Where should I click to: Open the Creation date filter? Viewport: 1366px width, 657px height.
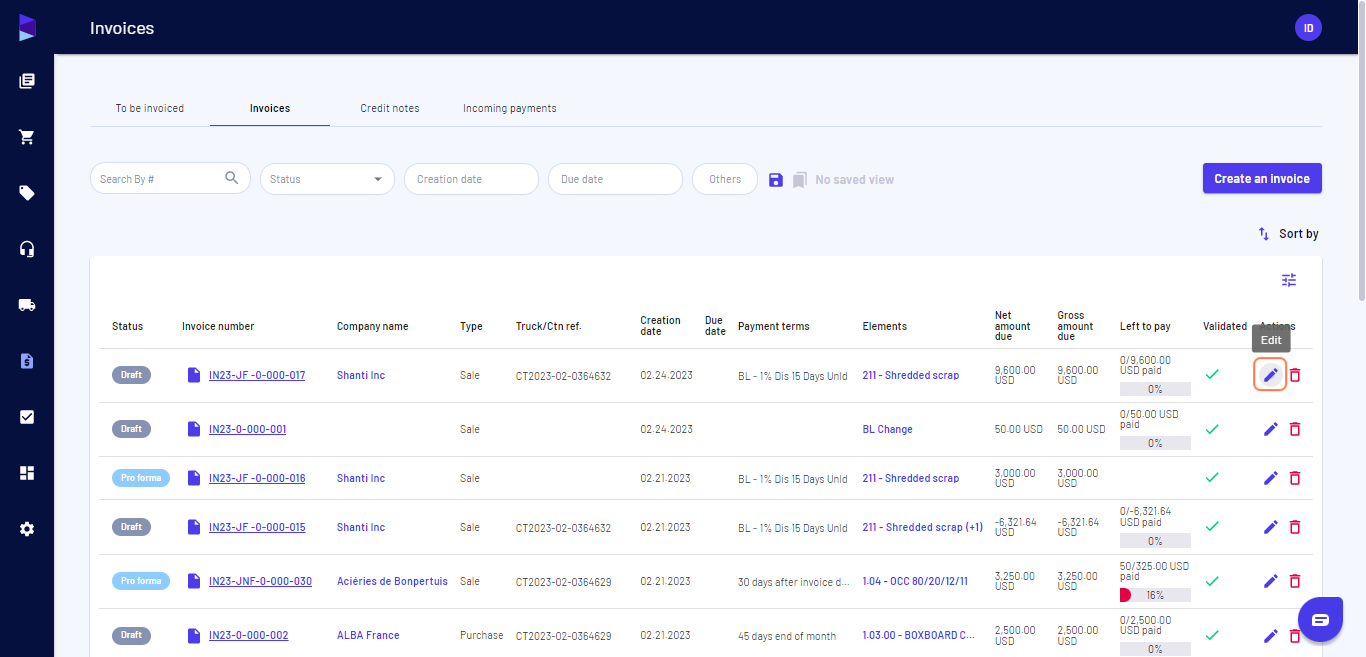click(471, 179)
